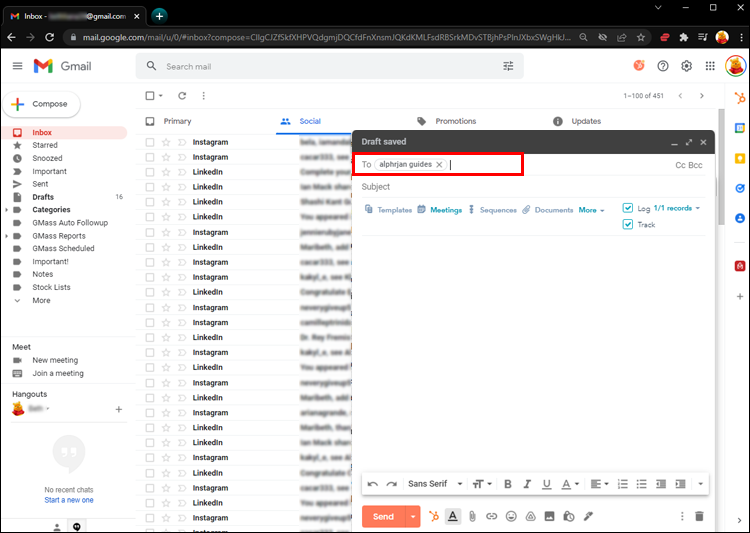Screen dimensions: 750x533
Task: Open the text size dropdown
Action: pos(482,484)
